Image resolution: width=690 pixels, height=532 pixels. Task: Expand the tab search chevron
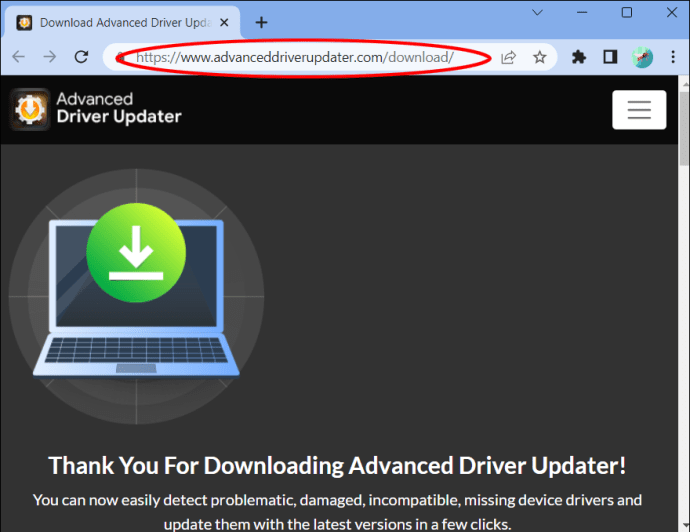click(x=537, y=12)
